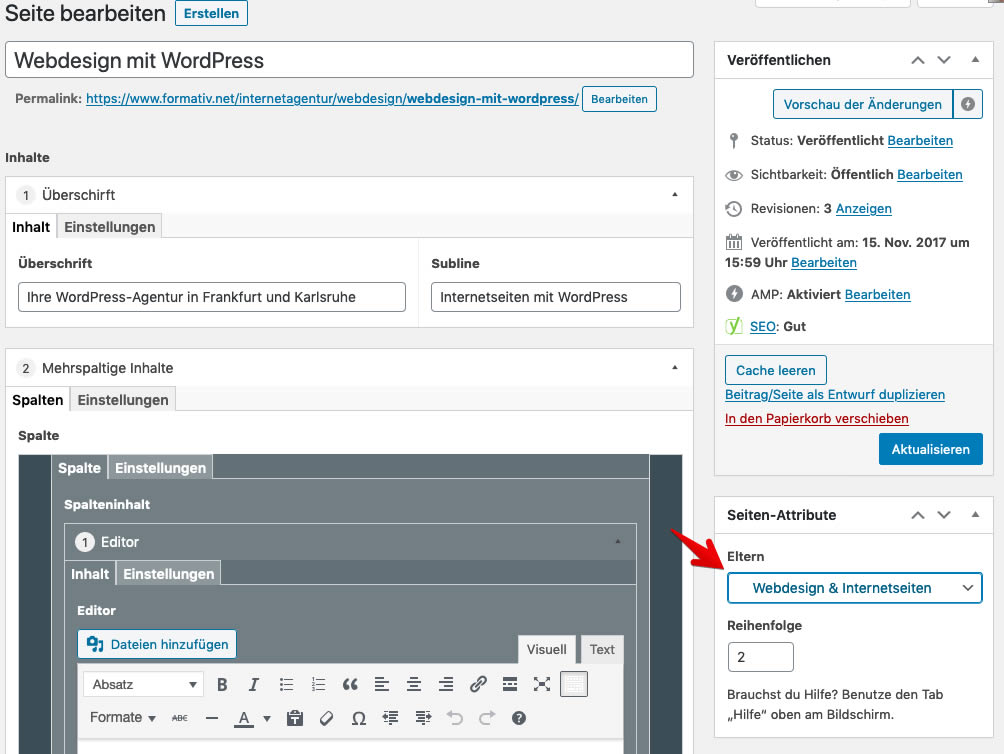Open the Eltern parent page dropdown
1004x754 pixels.
point(854,588)
